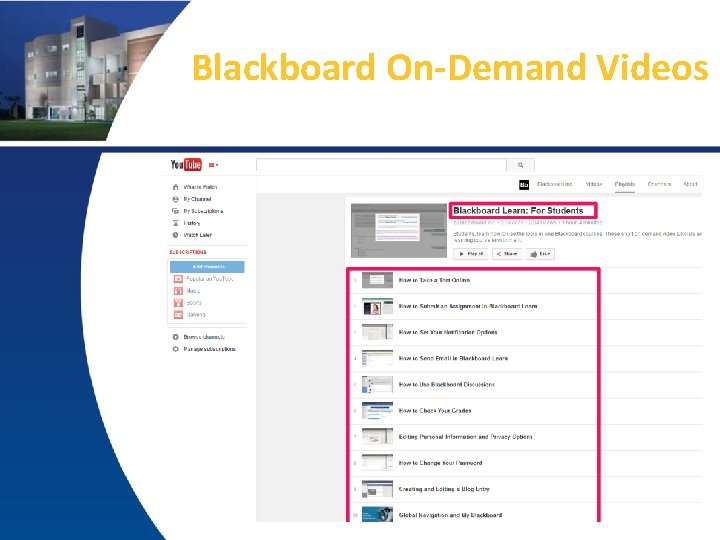Open History hourglass icon
Image resolution: width=720 pixels, height=540 pixels.
coord(175,223)
